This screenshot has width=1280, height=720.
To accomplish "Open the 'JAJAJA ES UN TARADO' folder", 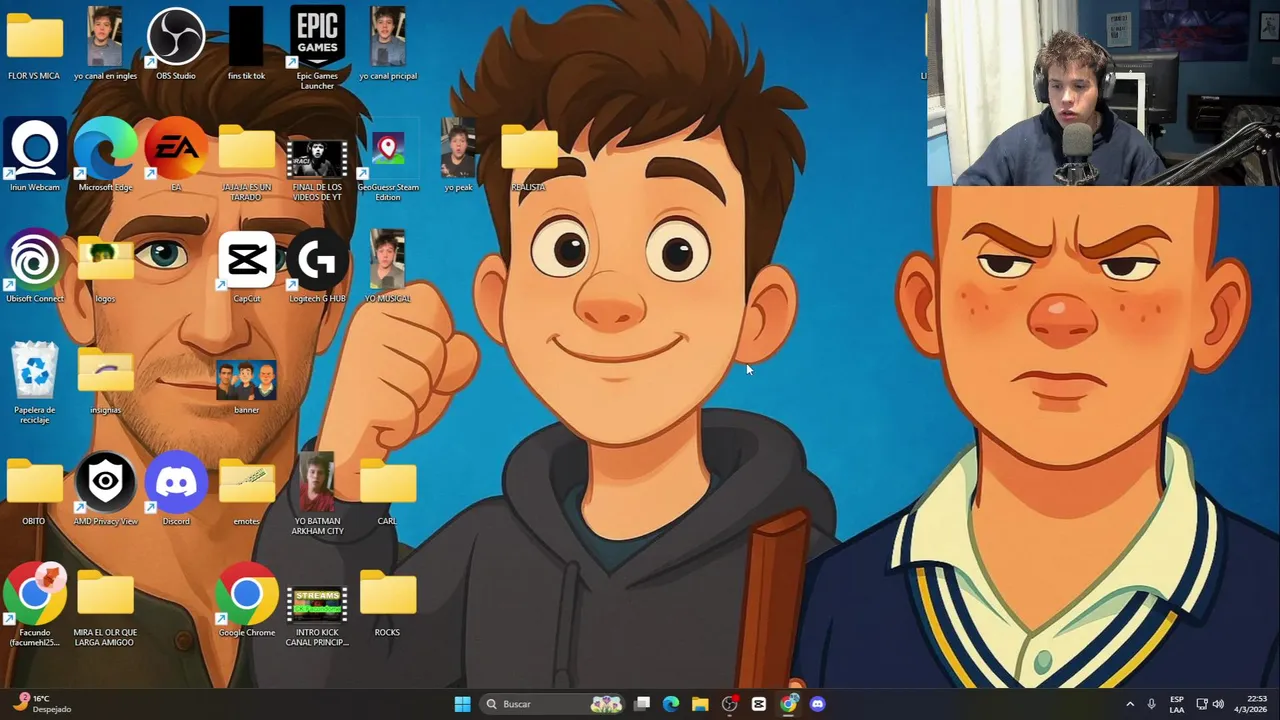I will tap(246, 160).
